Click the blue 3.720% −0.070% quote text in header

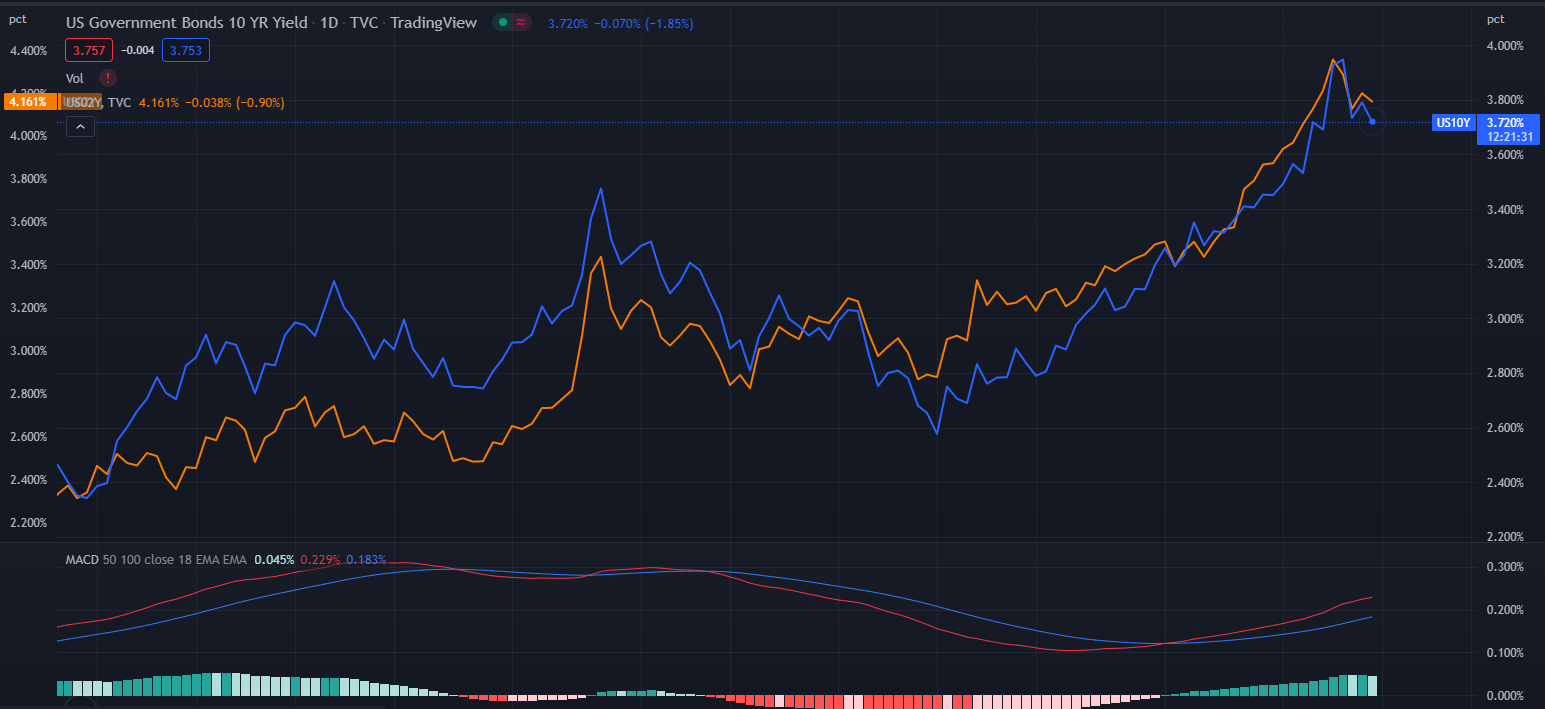620,22
